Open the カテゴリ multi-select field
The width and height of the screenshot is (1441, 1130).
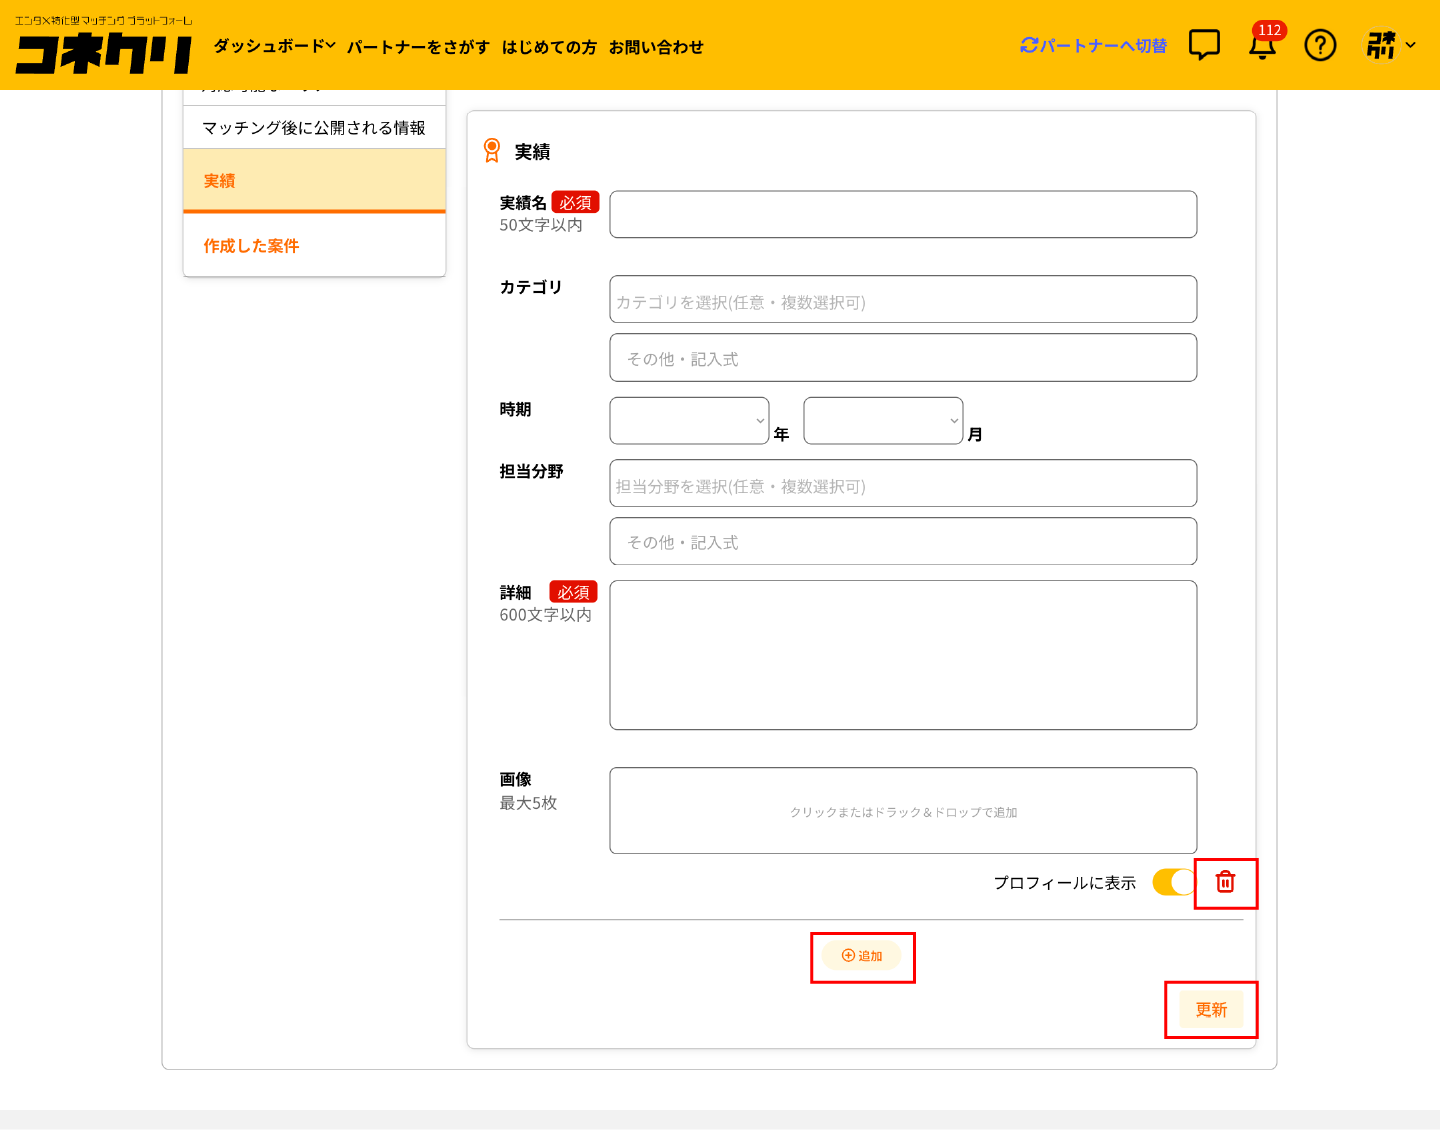pos(903,300)
